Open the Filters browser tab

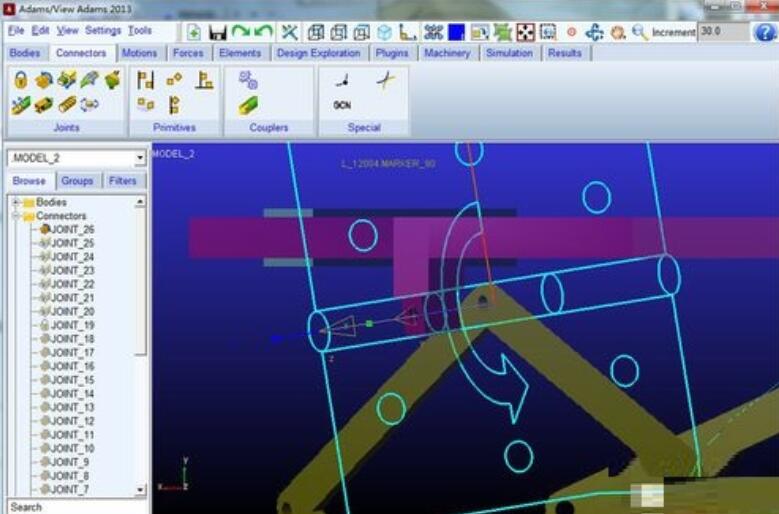122,181
